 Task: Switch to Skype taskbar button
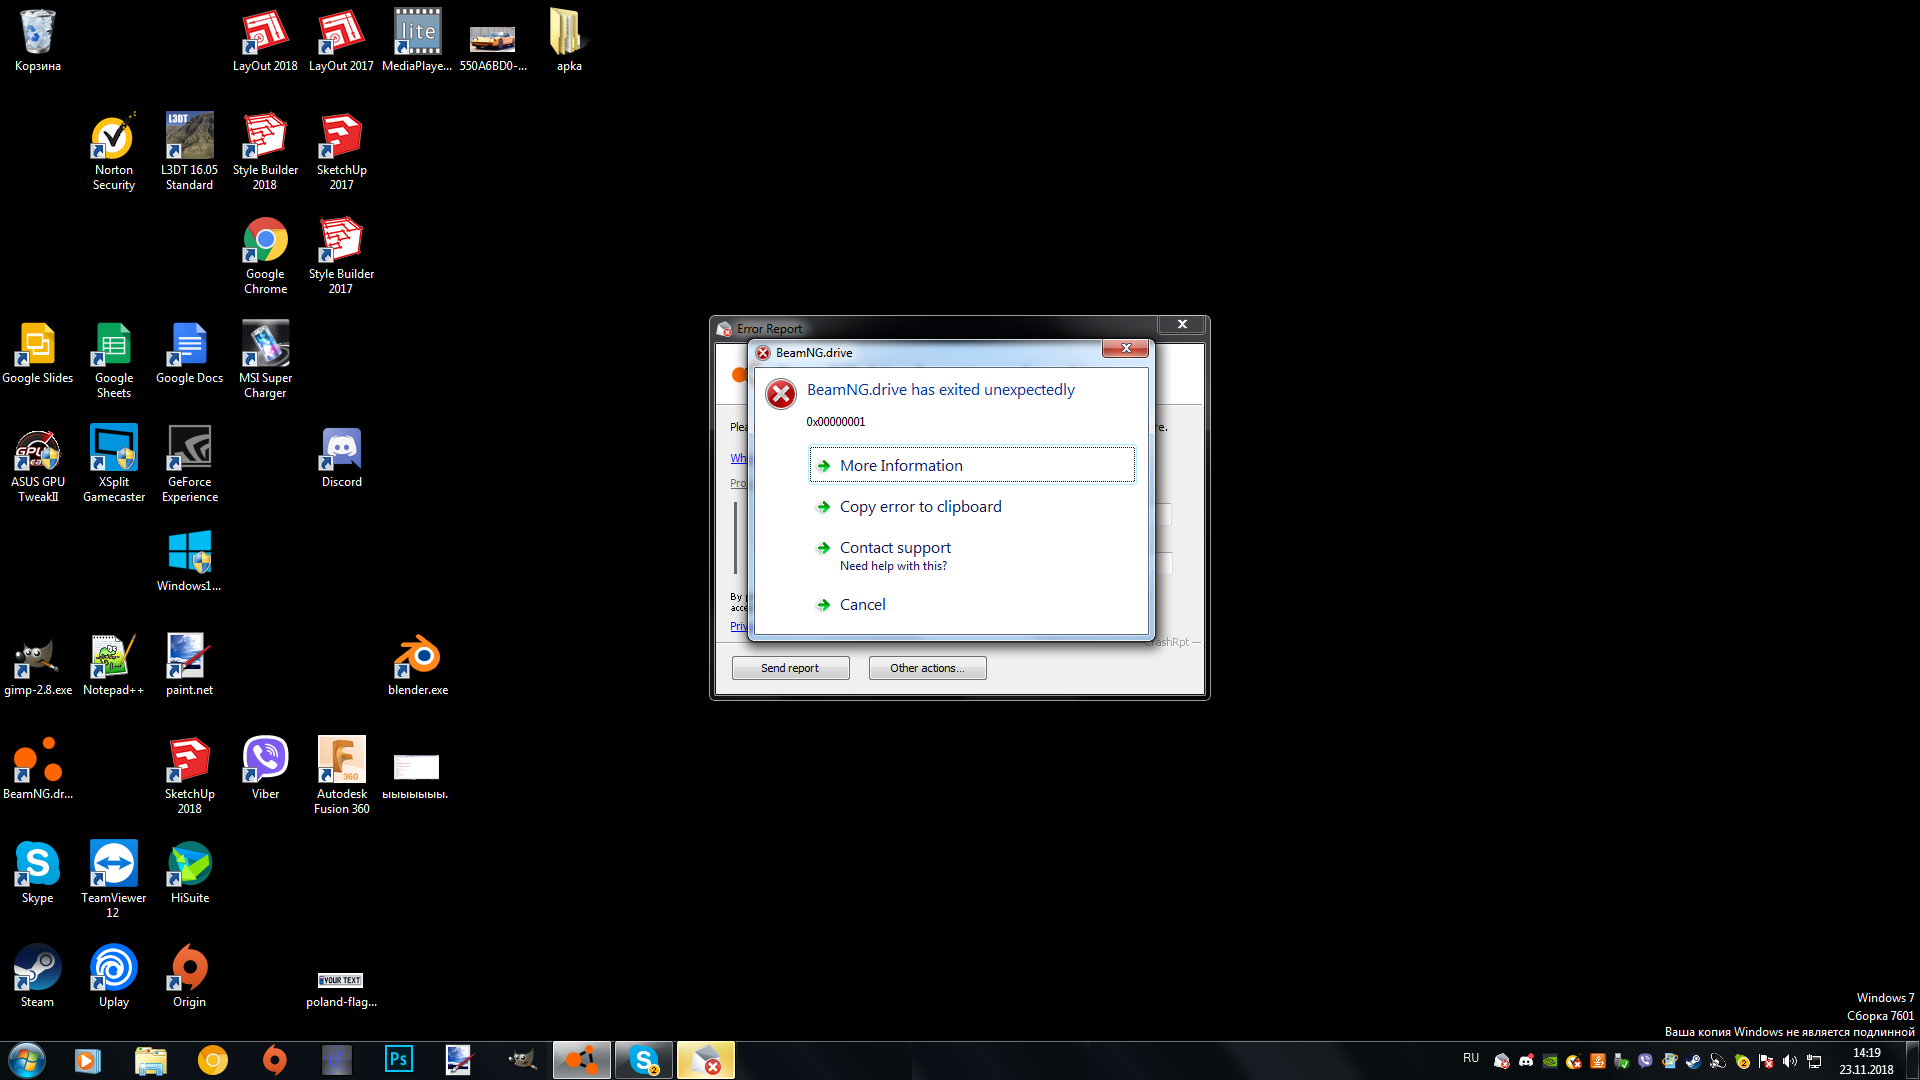pos(643,1060)
